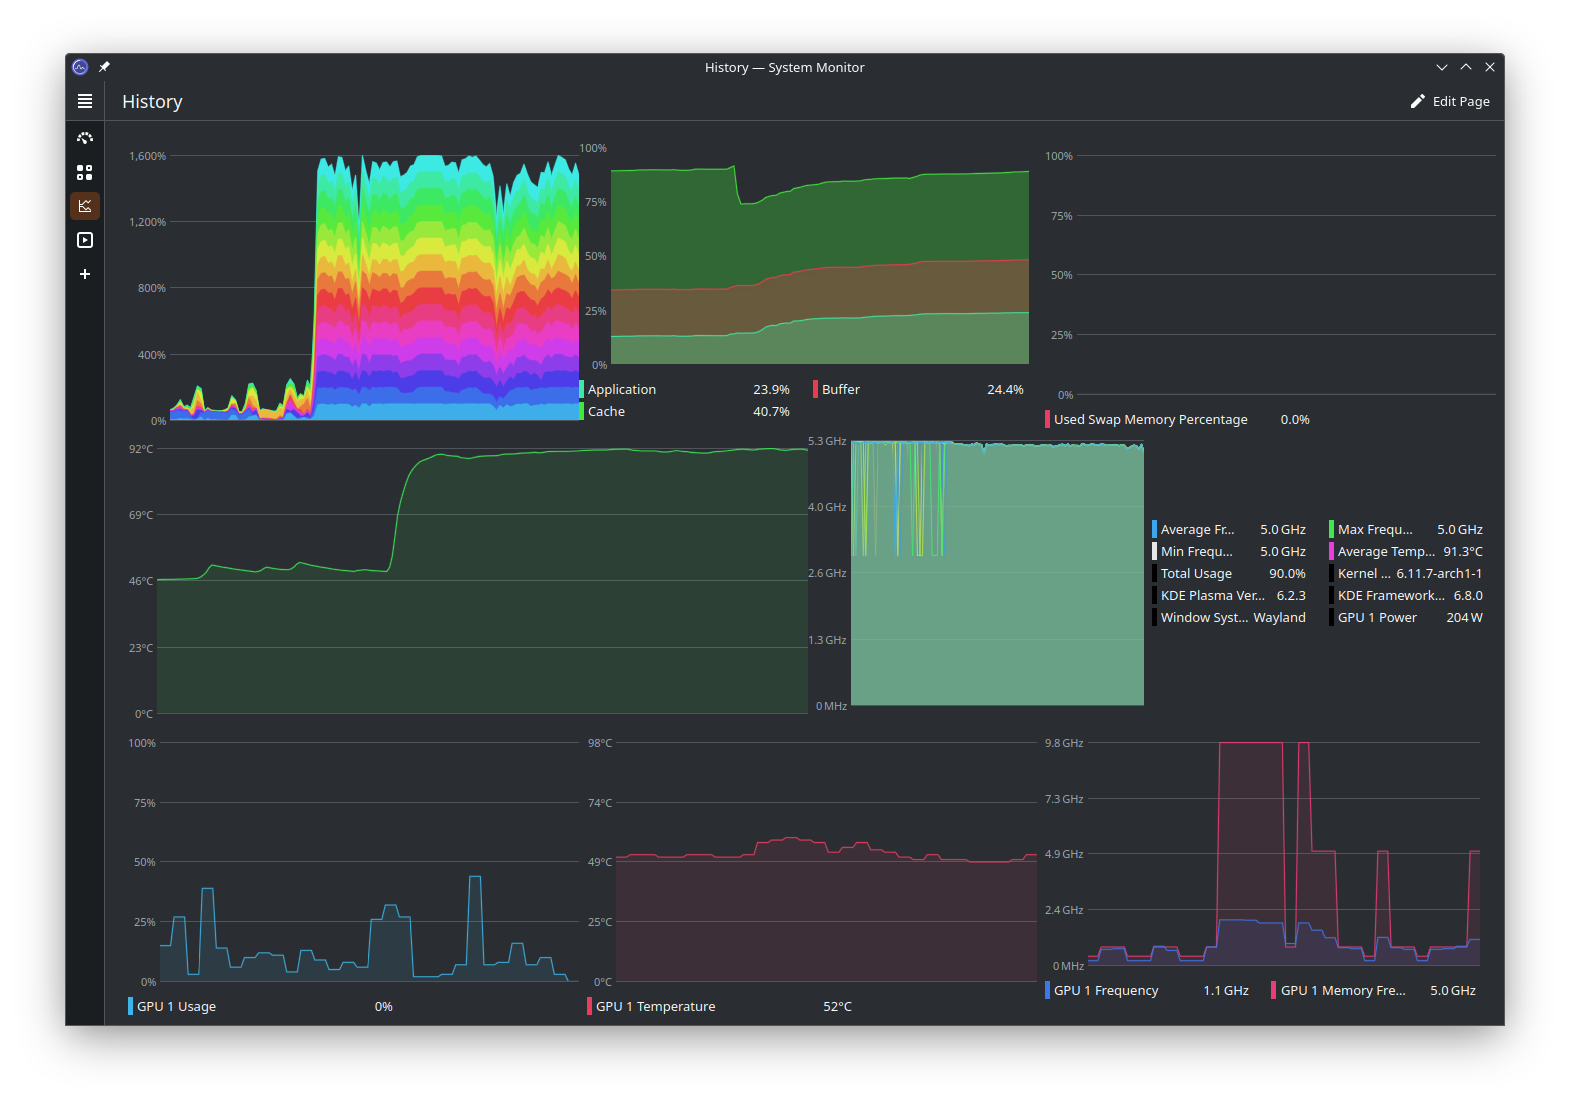
Task: Click the Window System Wayland entry
Action: tap(1229, 617)
